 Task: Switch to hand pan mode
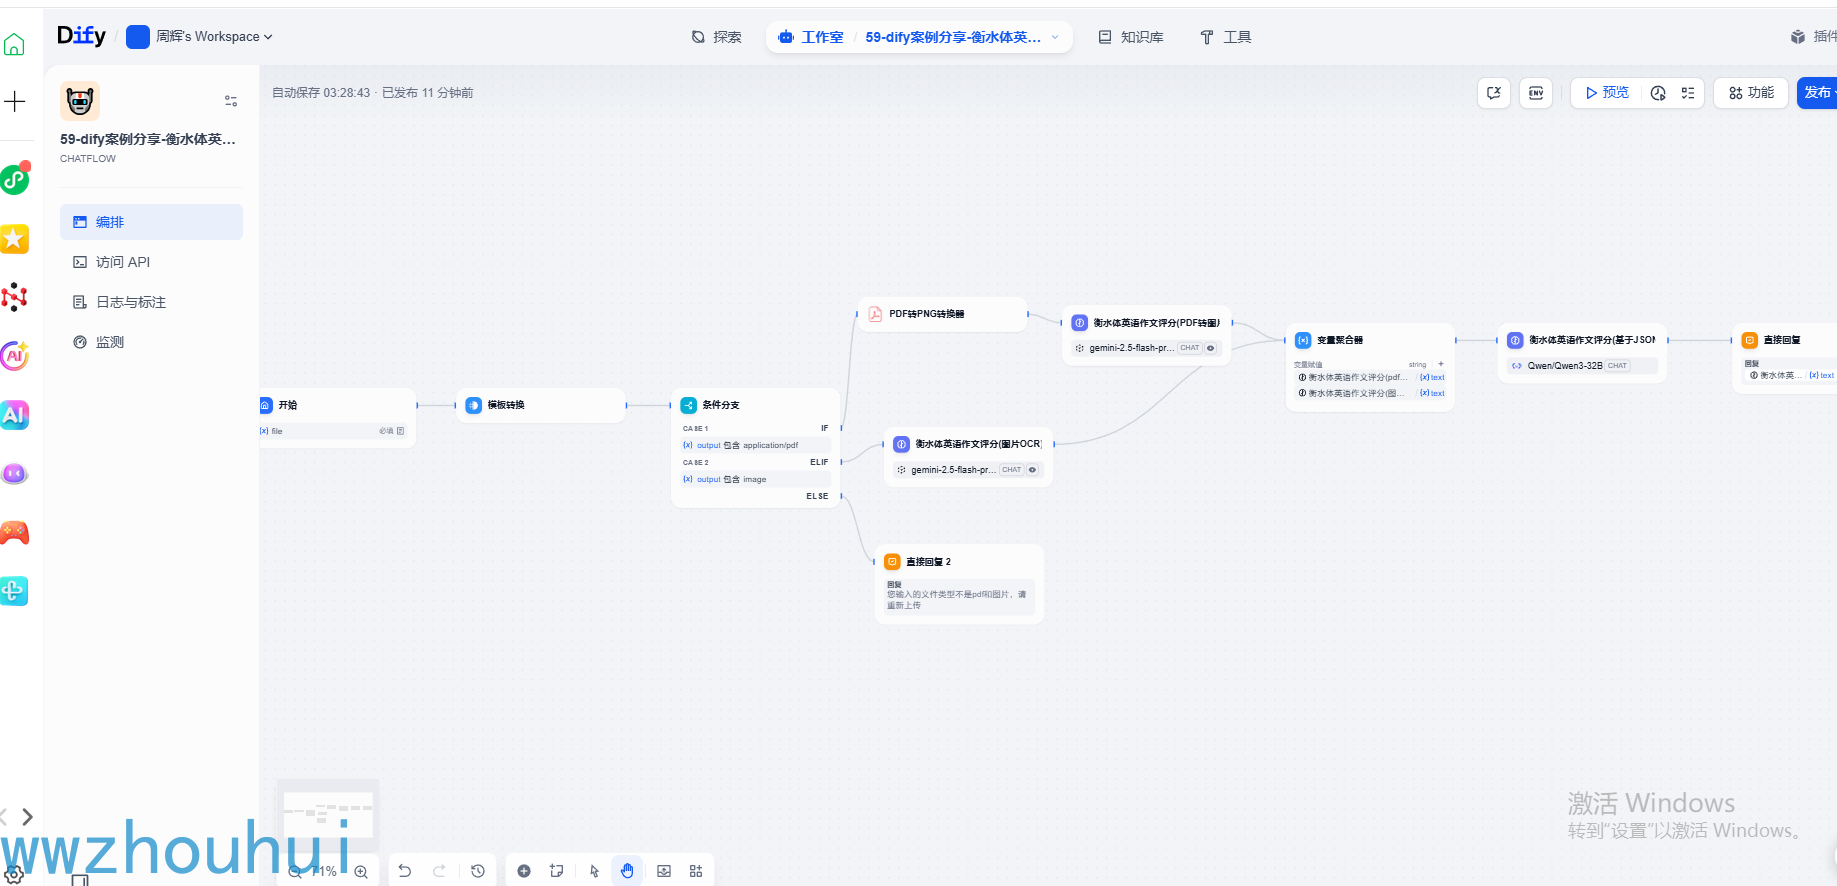coord(627,871)
